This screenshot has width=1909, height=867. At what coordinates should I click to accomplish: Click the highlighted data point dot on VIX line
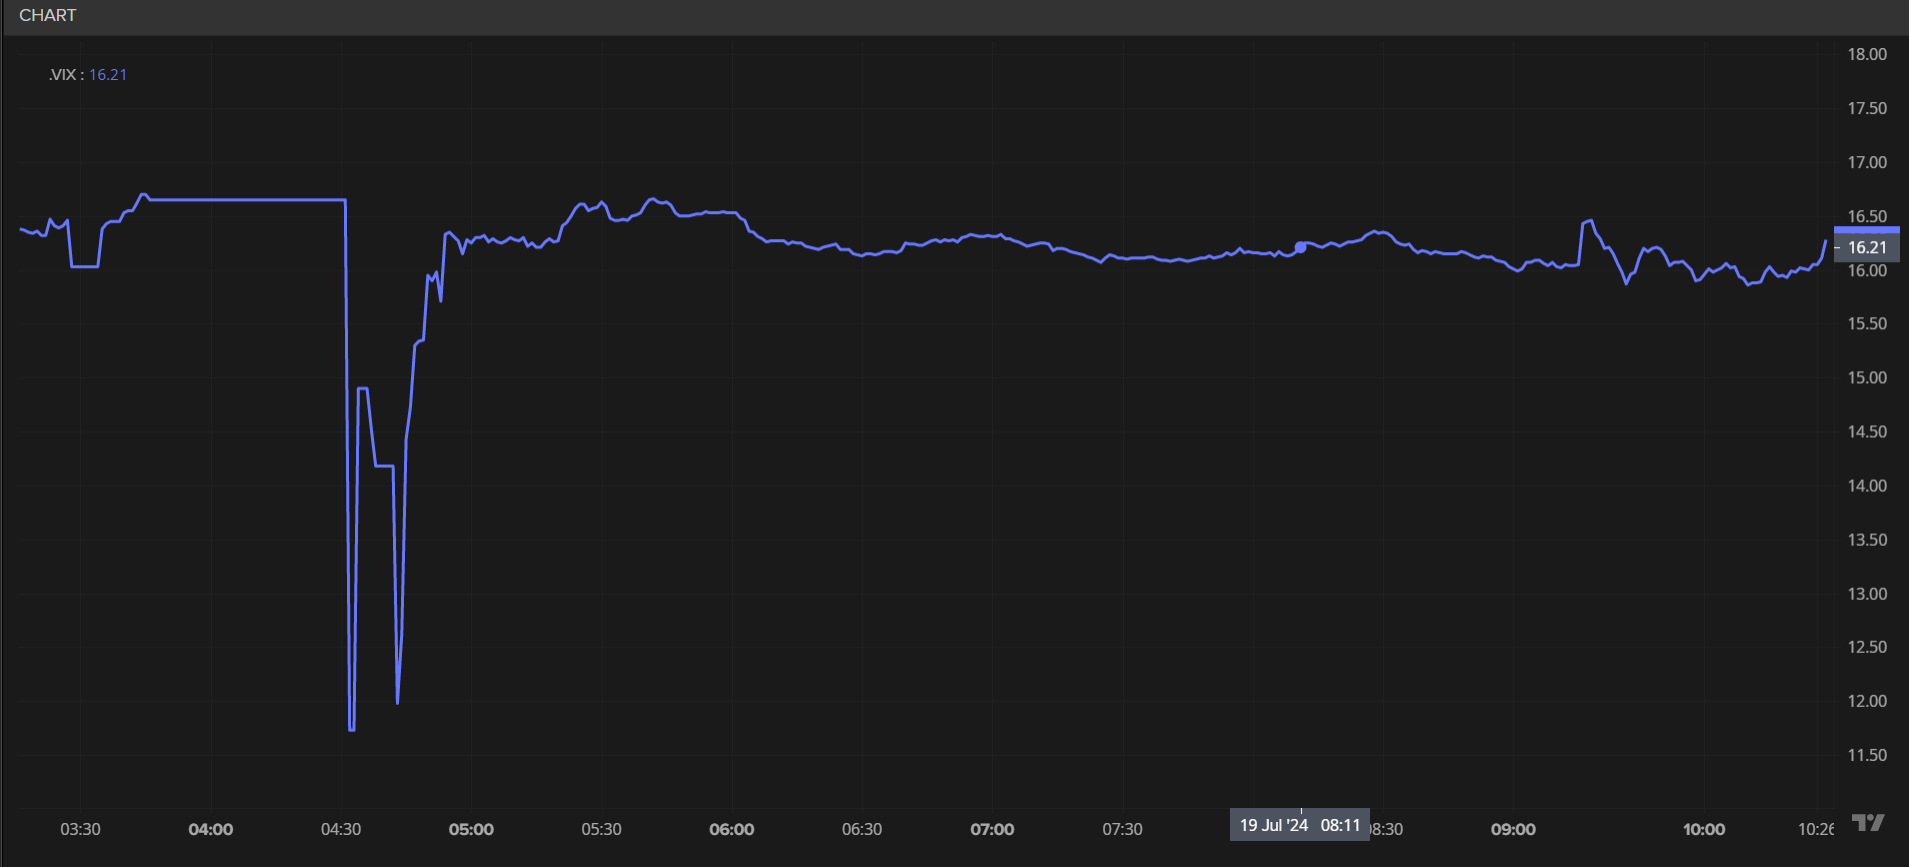1300,247
